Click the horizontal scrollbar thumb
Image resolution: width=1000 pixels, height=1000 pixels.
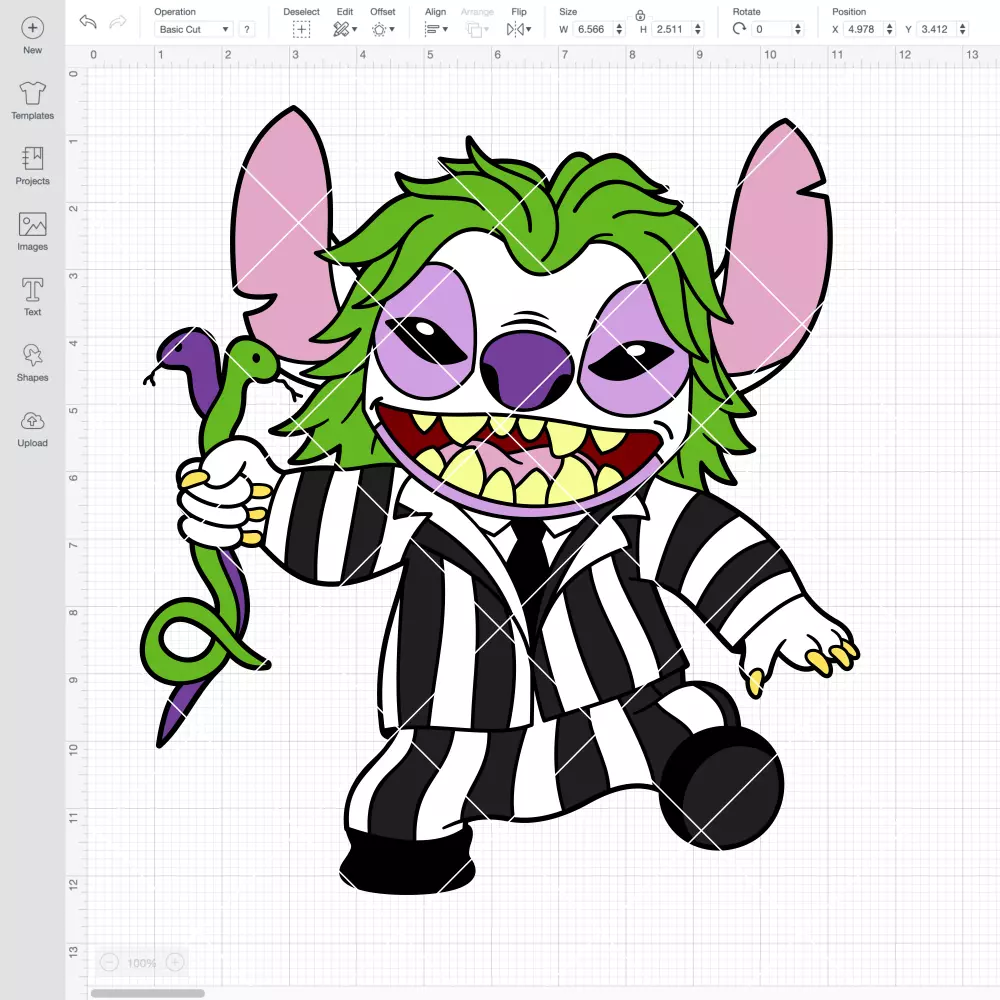tap(147, 993)
